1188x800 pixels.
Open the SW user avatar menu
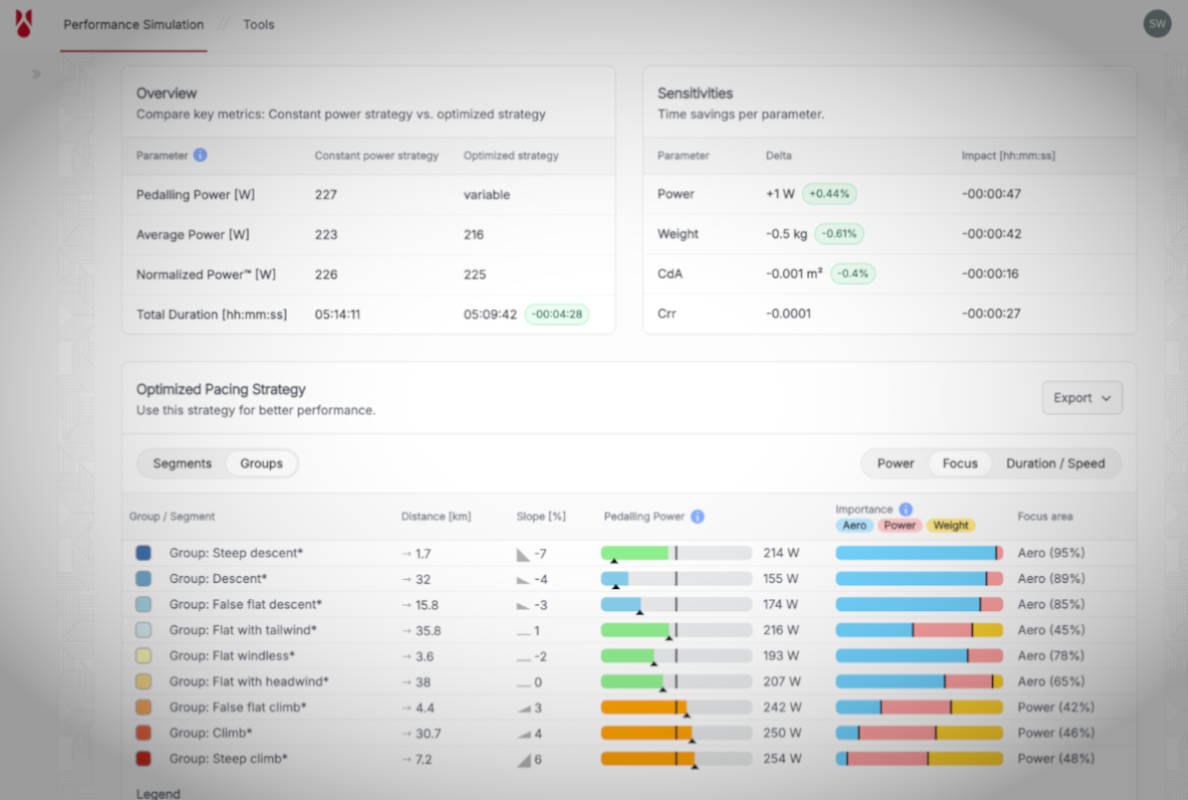pyautogui.click(x=1157, y=24)
